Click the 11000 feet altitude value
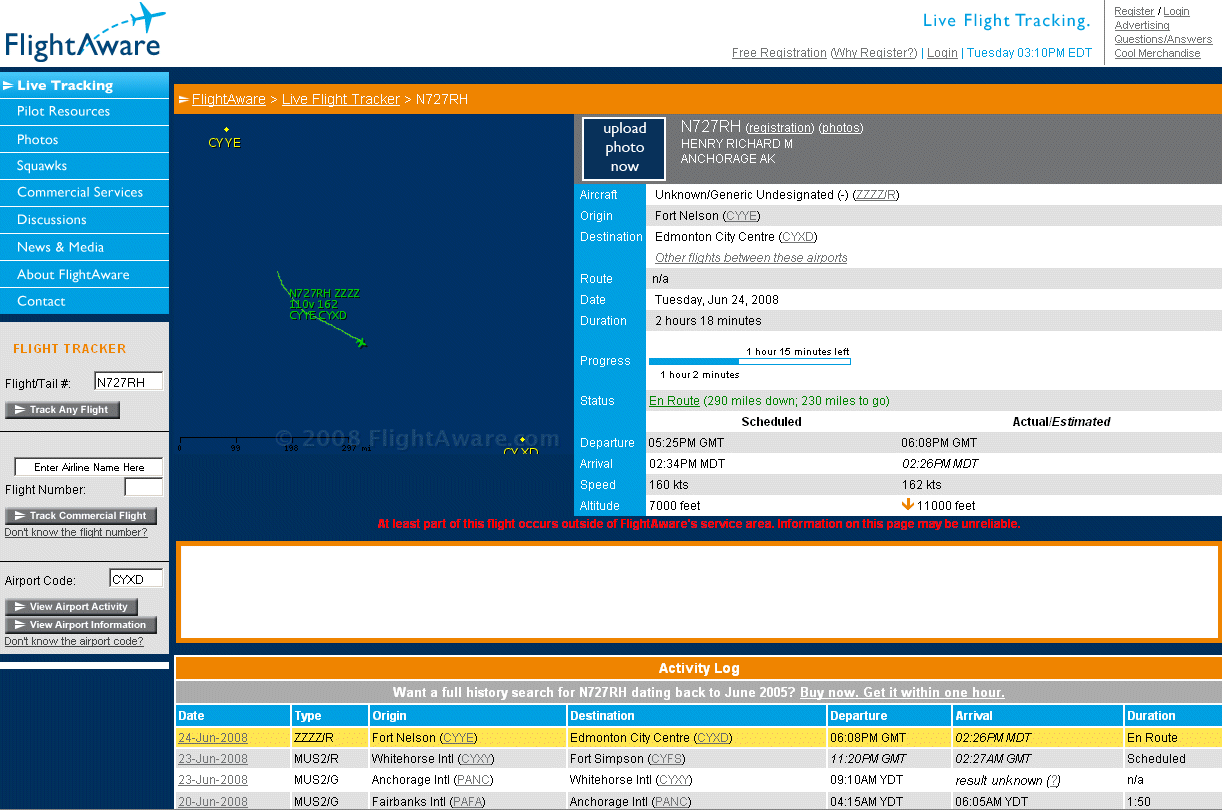This screenshot has width=1222, height=810. pos(947,506)
